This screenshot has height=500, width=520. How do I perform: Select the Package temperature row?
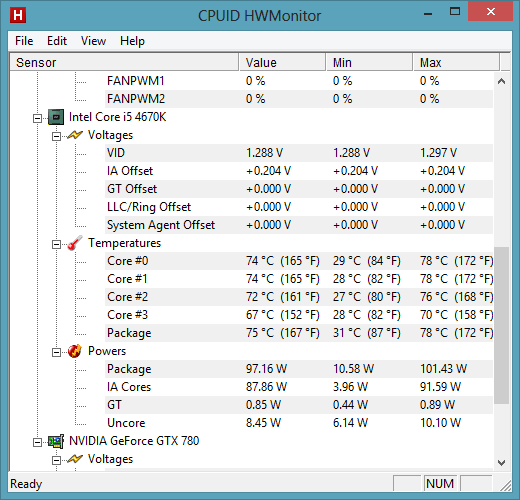pos(299,333)
